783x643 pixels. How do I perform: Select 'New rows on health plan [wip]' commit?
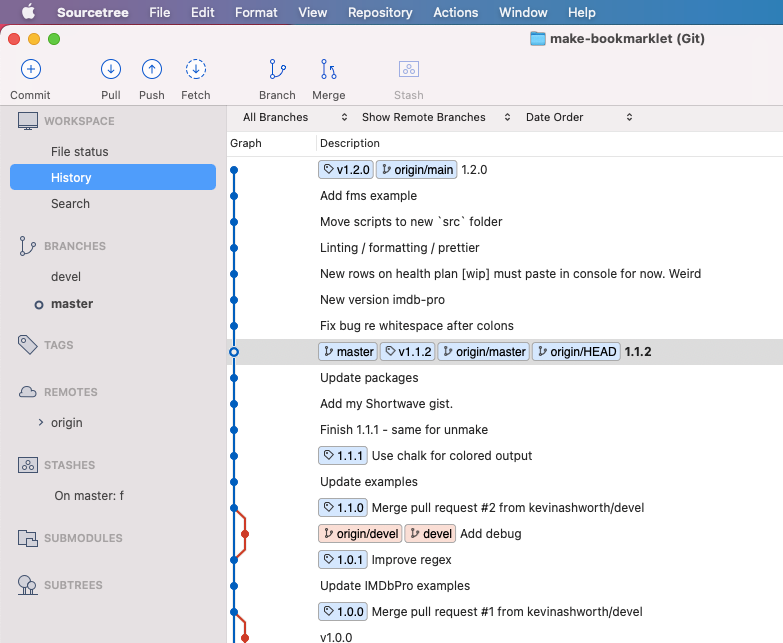pyautogui.click(x=505, y=274)
